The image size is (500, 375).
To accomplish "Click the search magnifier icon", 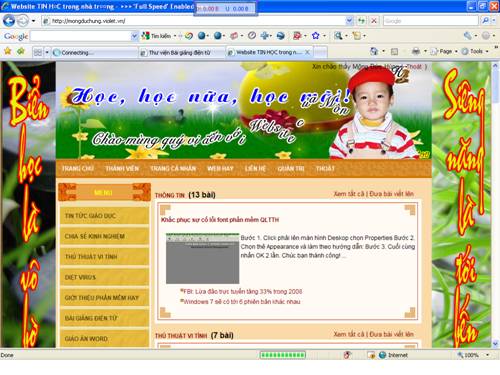I will [x=485, y=21].
